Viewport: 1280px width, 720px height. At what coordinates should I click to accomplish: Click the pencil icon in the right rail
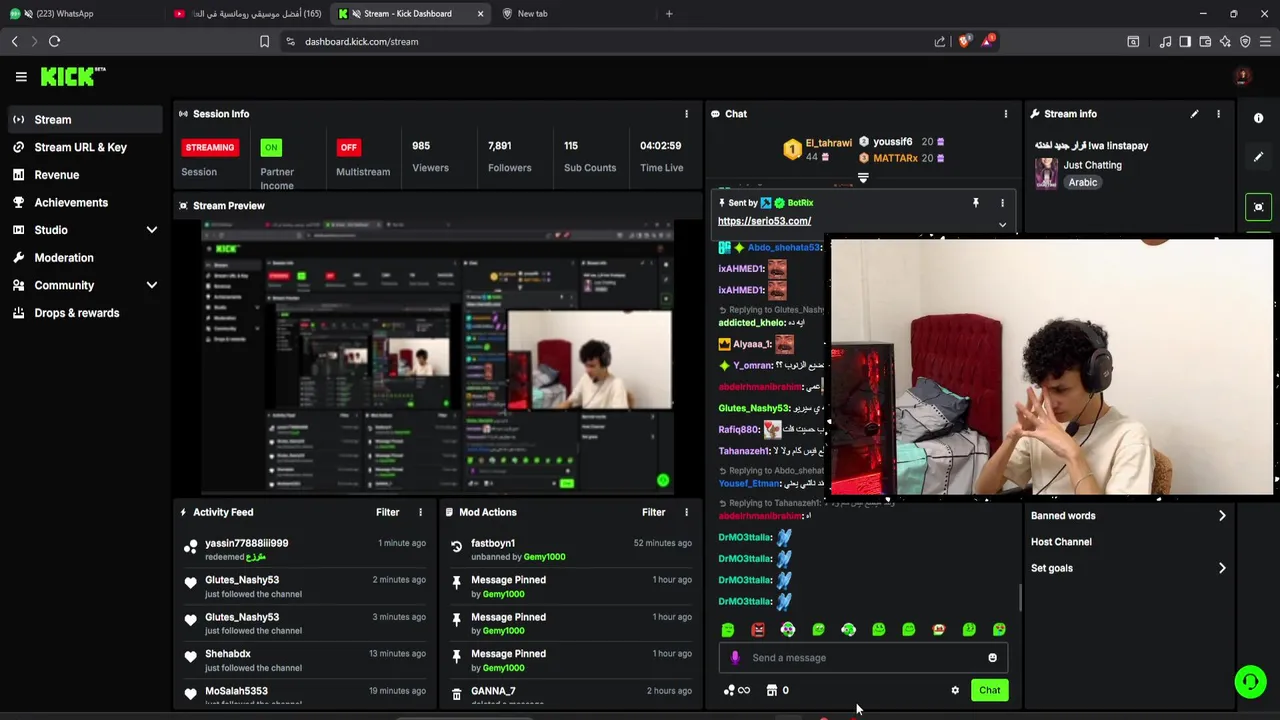(1258, 157)
